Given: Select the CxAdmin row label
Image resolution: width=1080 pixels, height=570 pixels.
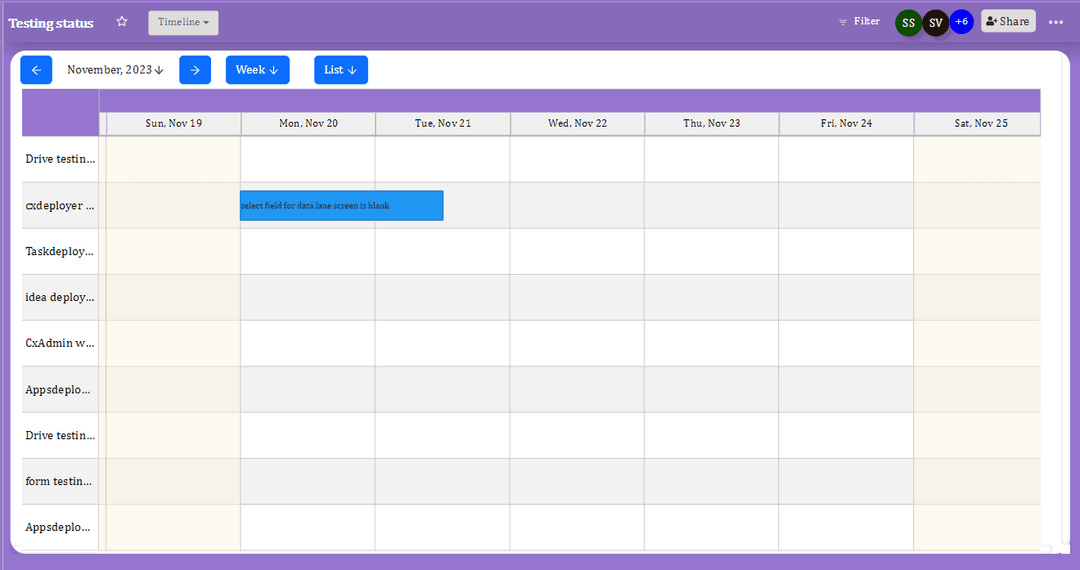Looking at the screenshot, I should (x=60, y=344).
